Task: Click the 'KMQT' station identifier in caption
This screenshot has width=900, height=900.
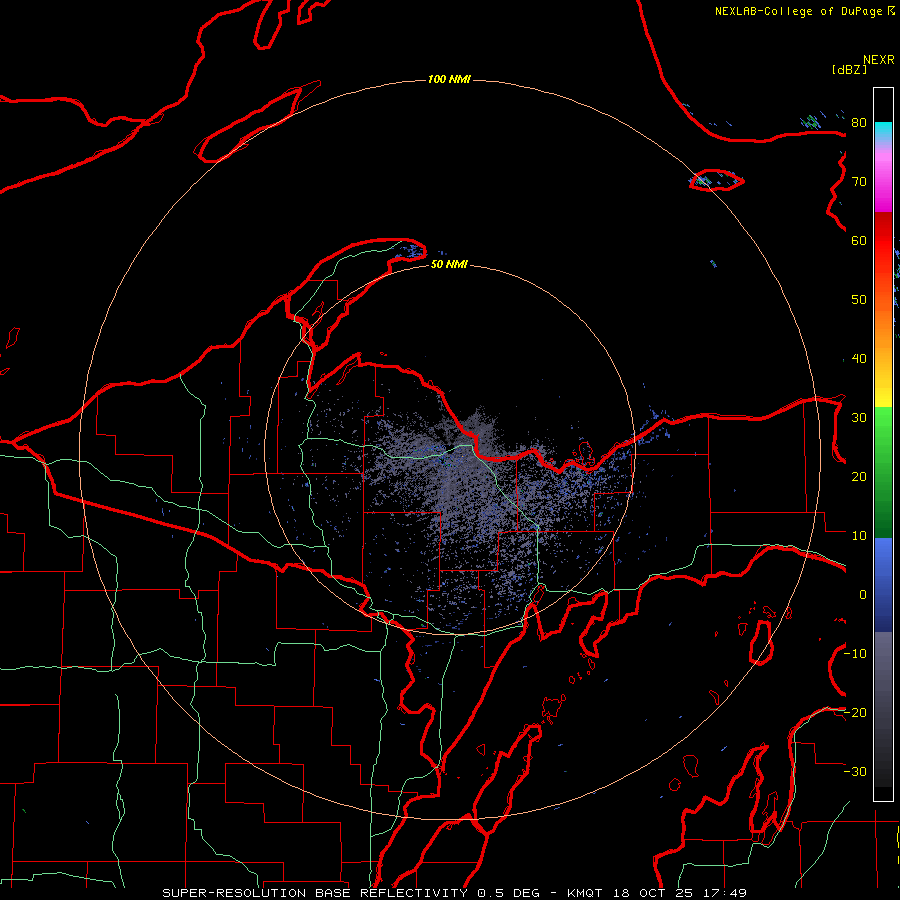Action: coord(584,893)
